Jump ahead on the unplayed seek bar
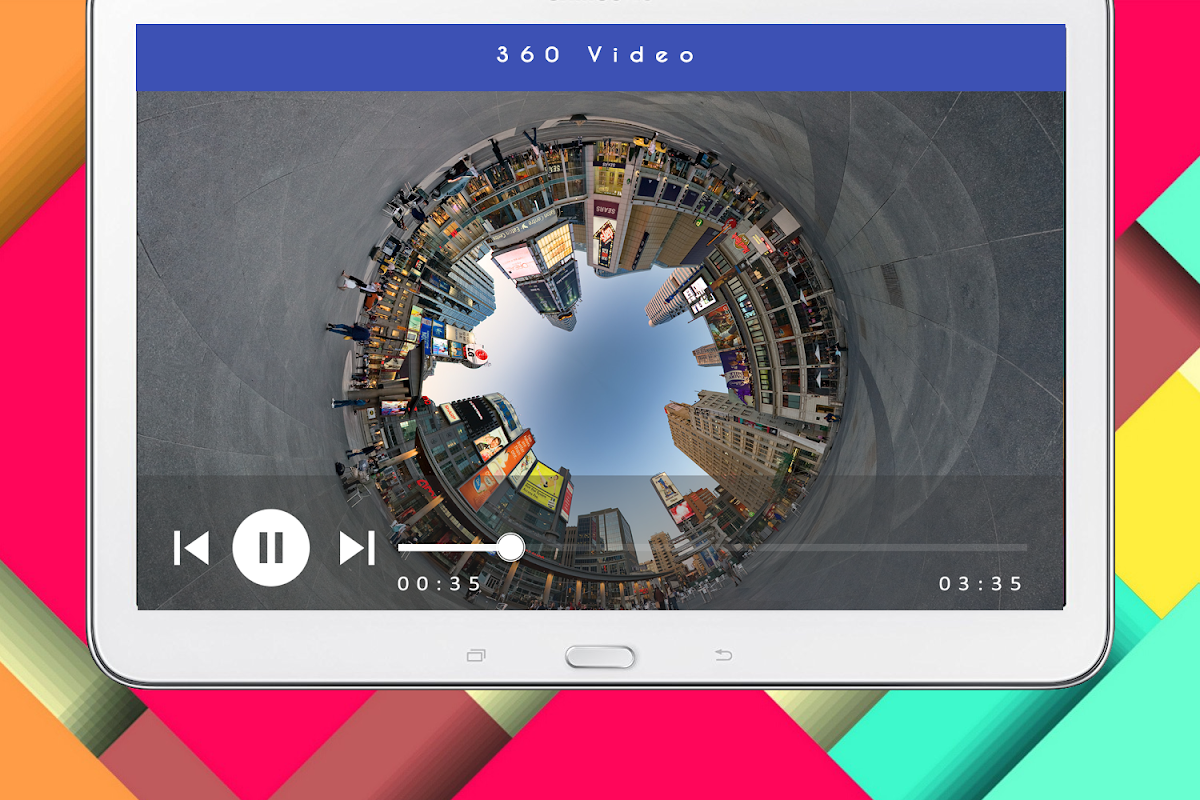The image size is (1200, 800). tap(776, 547)
